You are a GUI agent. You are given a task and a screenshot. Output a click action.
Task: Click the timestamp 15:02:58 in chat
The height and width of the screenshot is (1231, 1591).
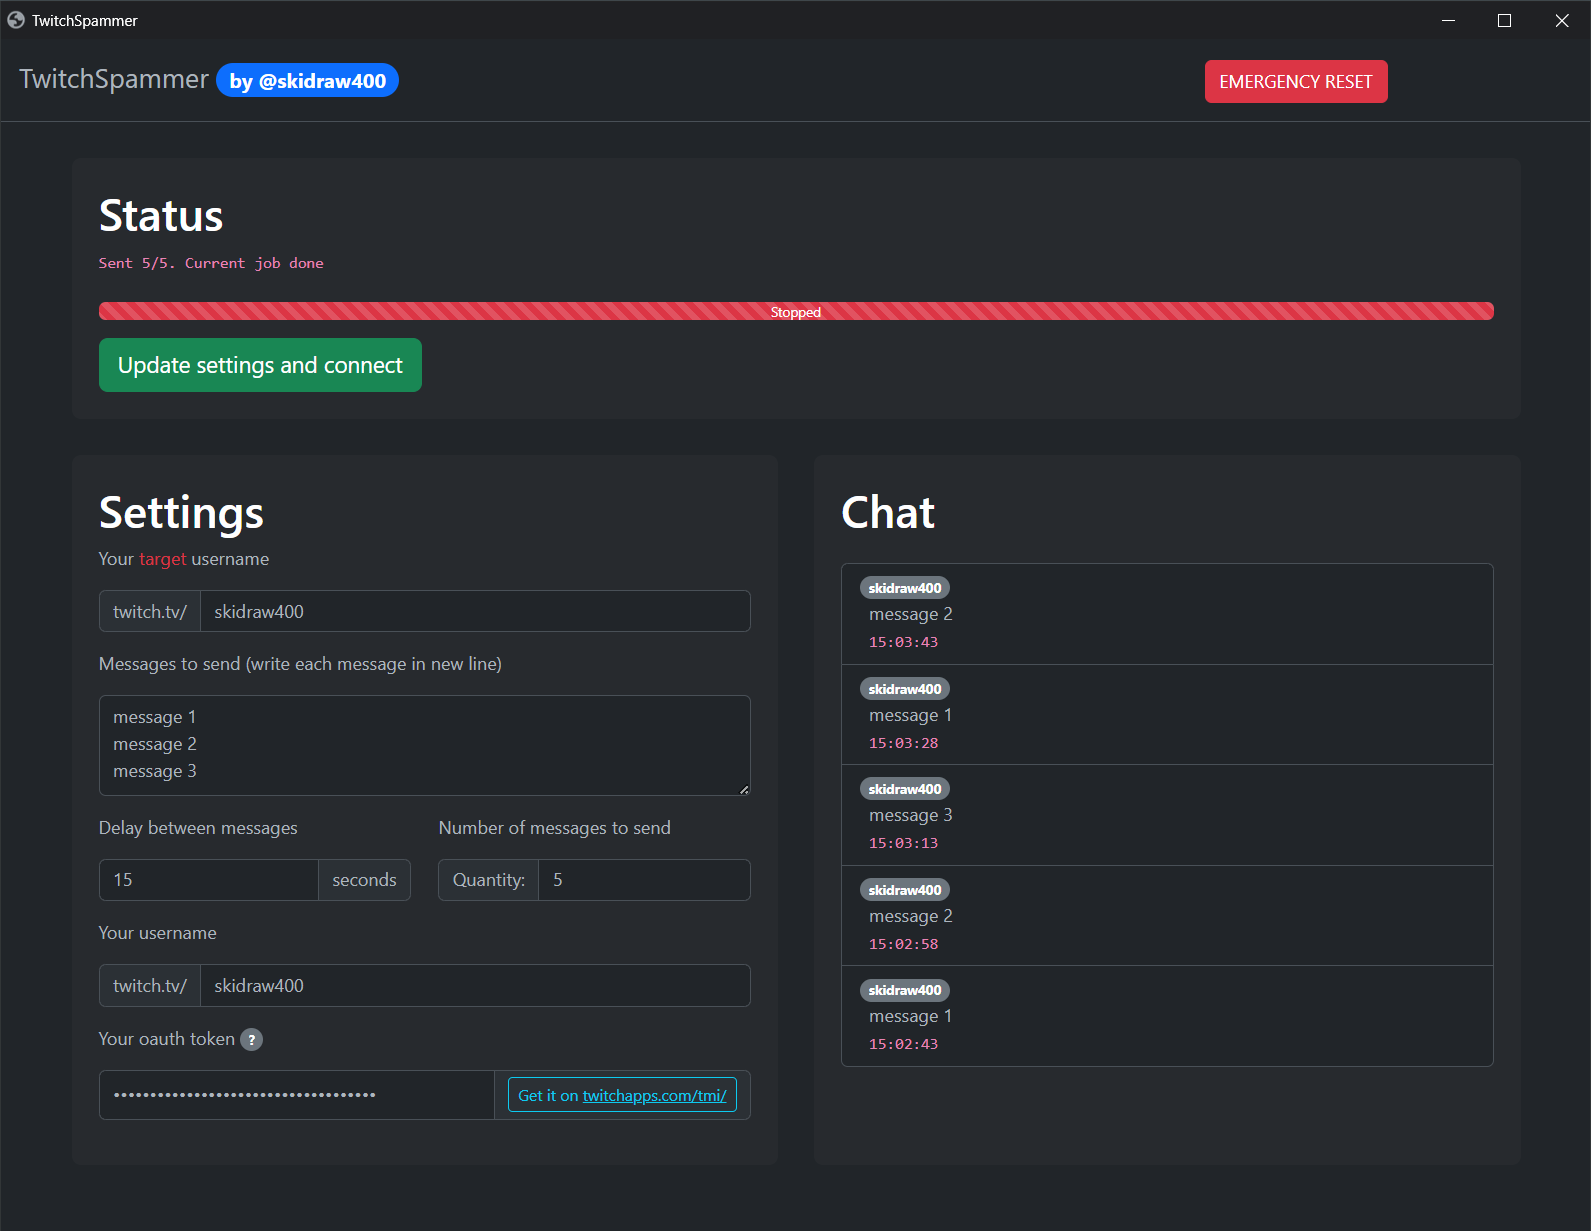pyautogui.click(x=904, y=944)
